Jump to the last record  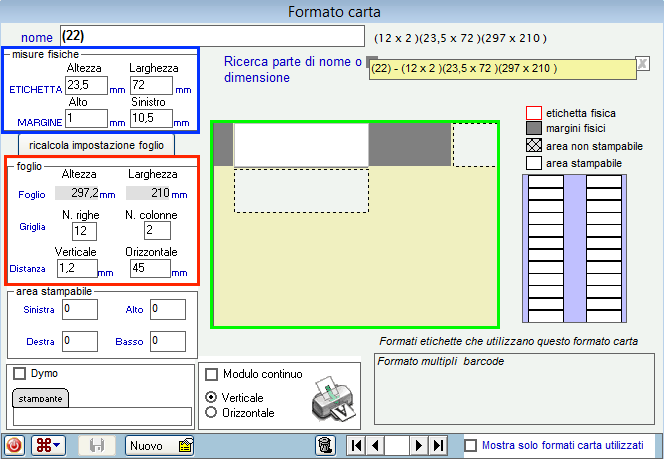[438, 445]
